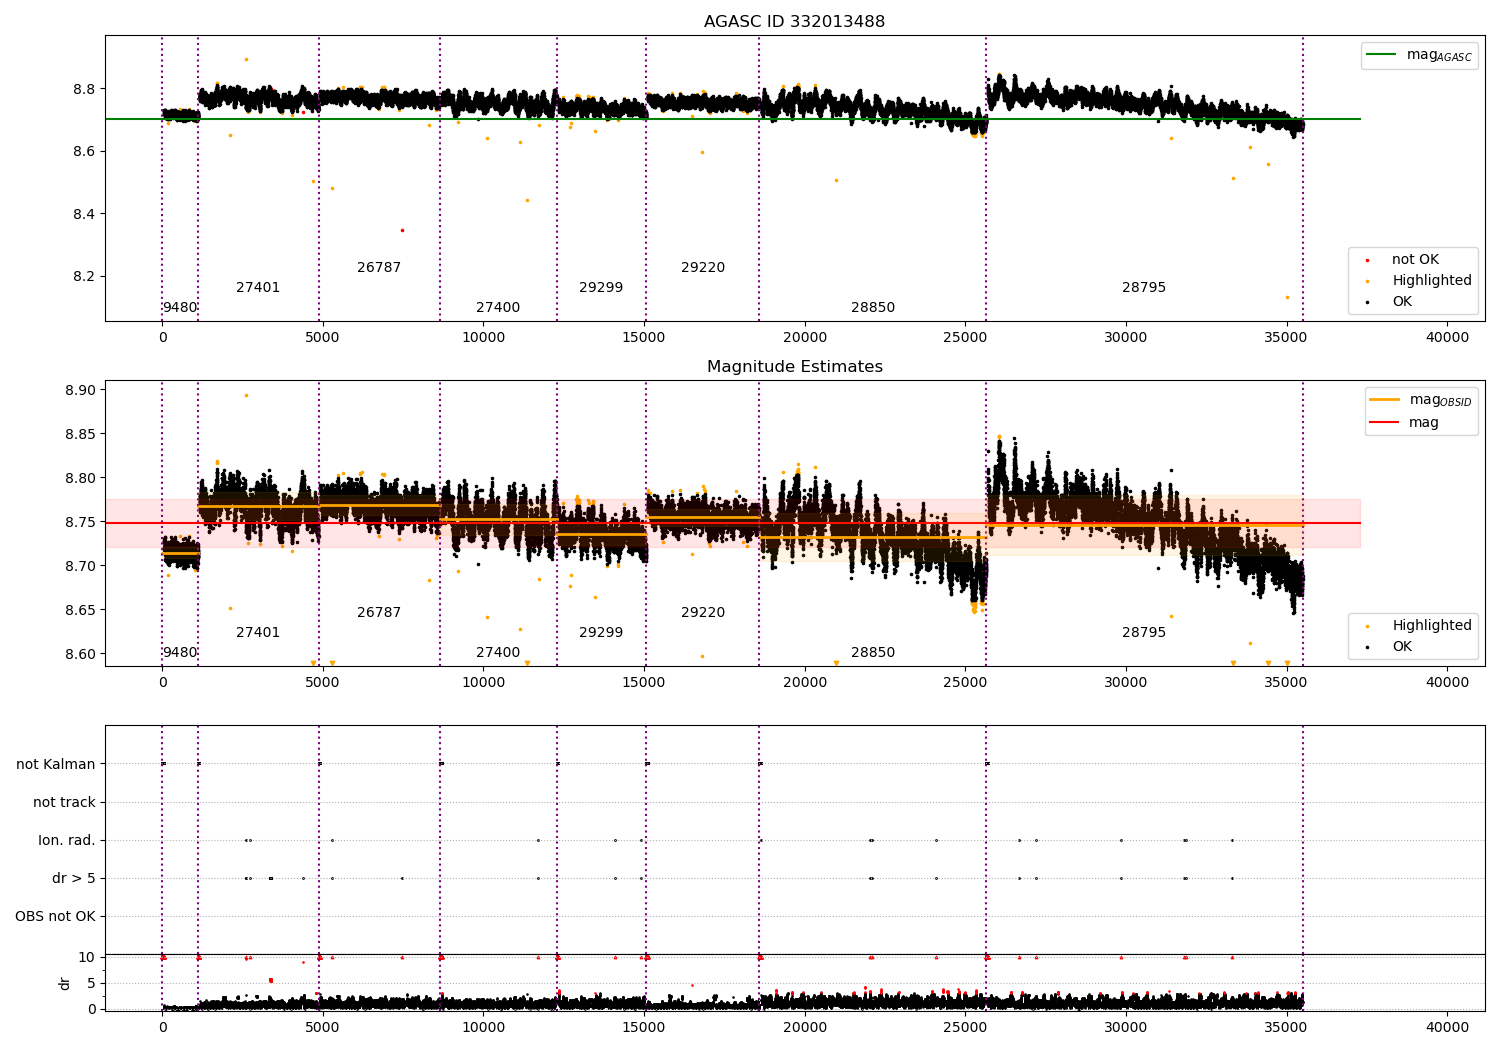Click the 15000 x-axis tick in top plot

pyautogui.click(x=644, y=337)
